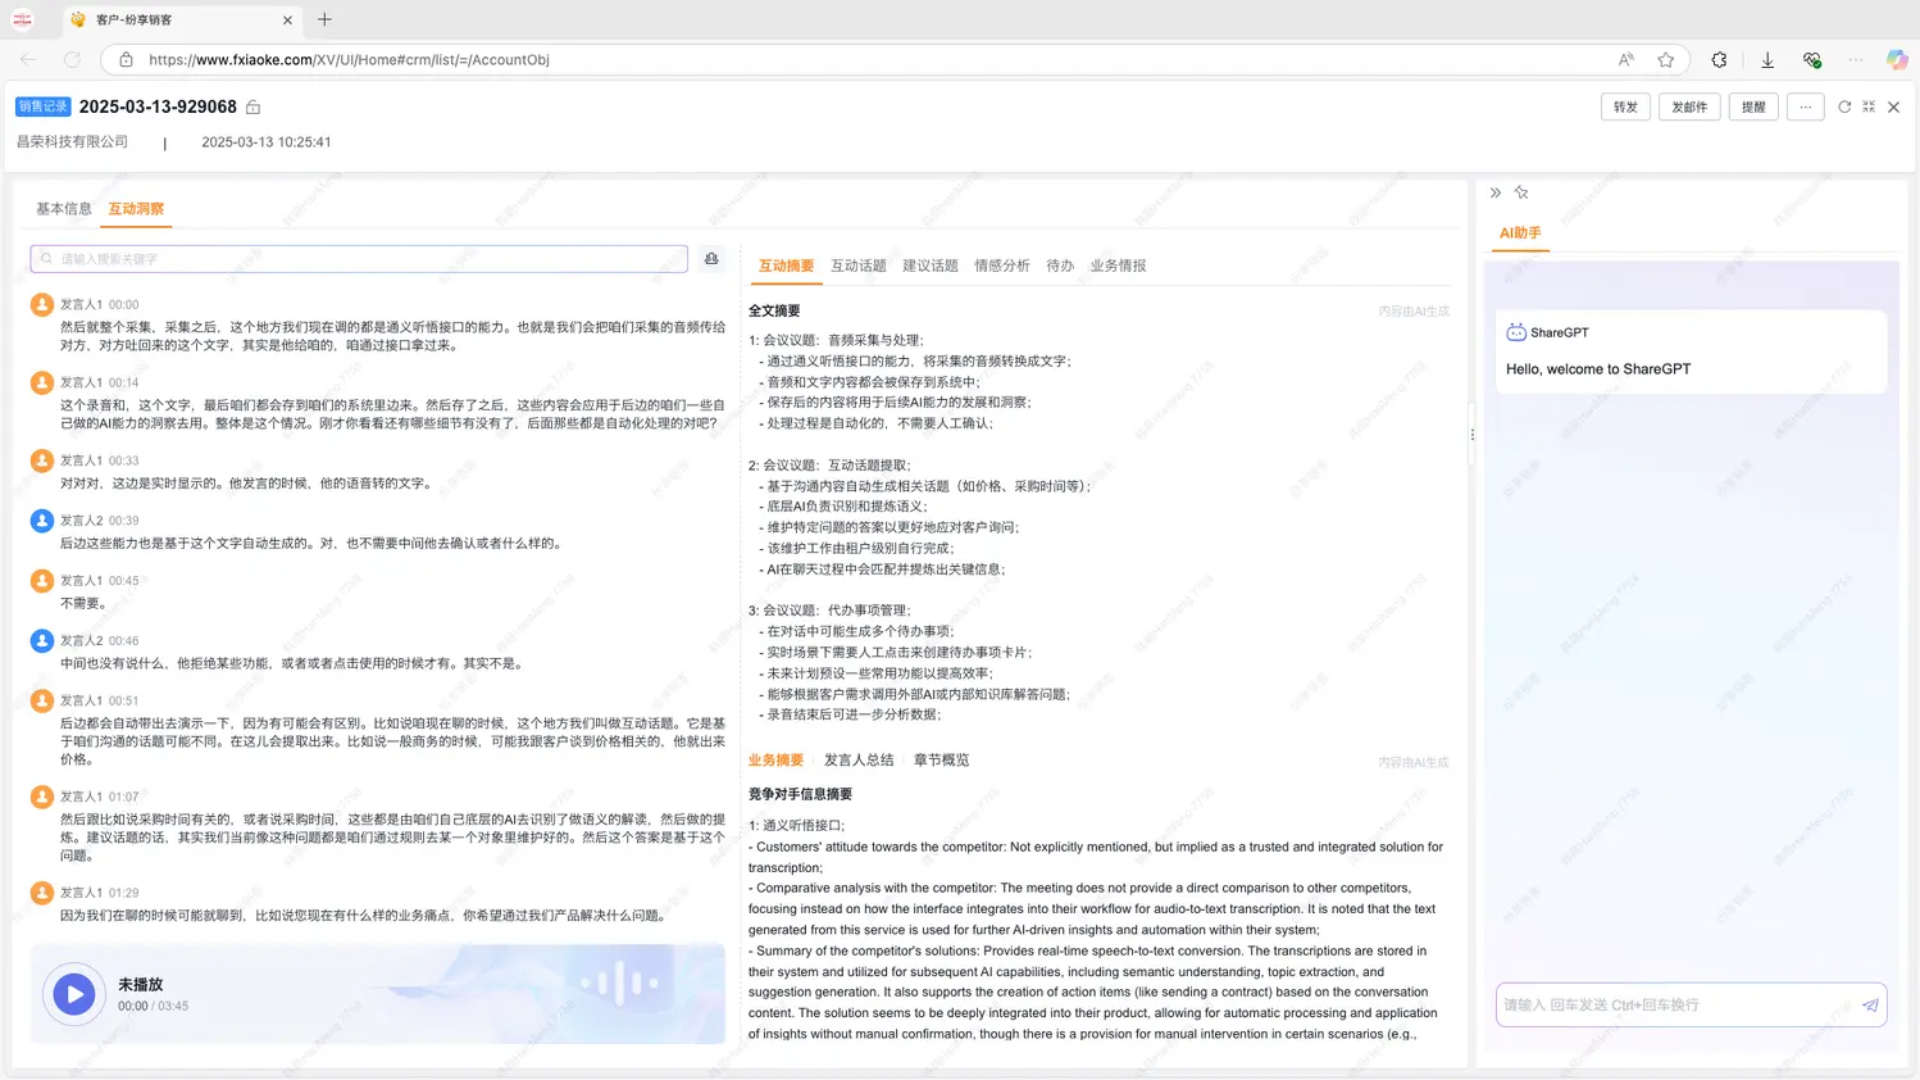Screen dimensions: 1920x1080
Task: Click the 提醒 remind button
Action: point(1753,107)
